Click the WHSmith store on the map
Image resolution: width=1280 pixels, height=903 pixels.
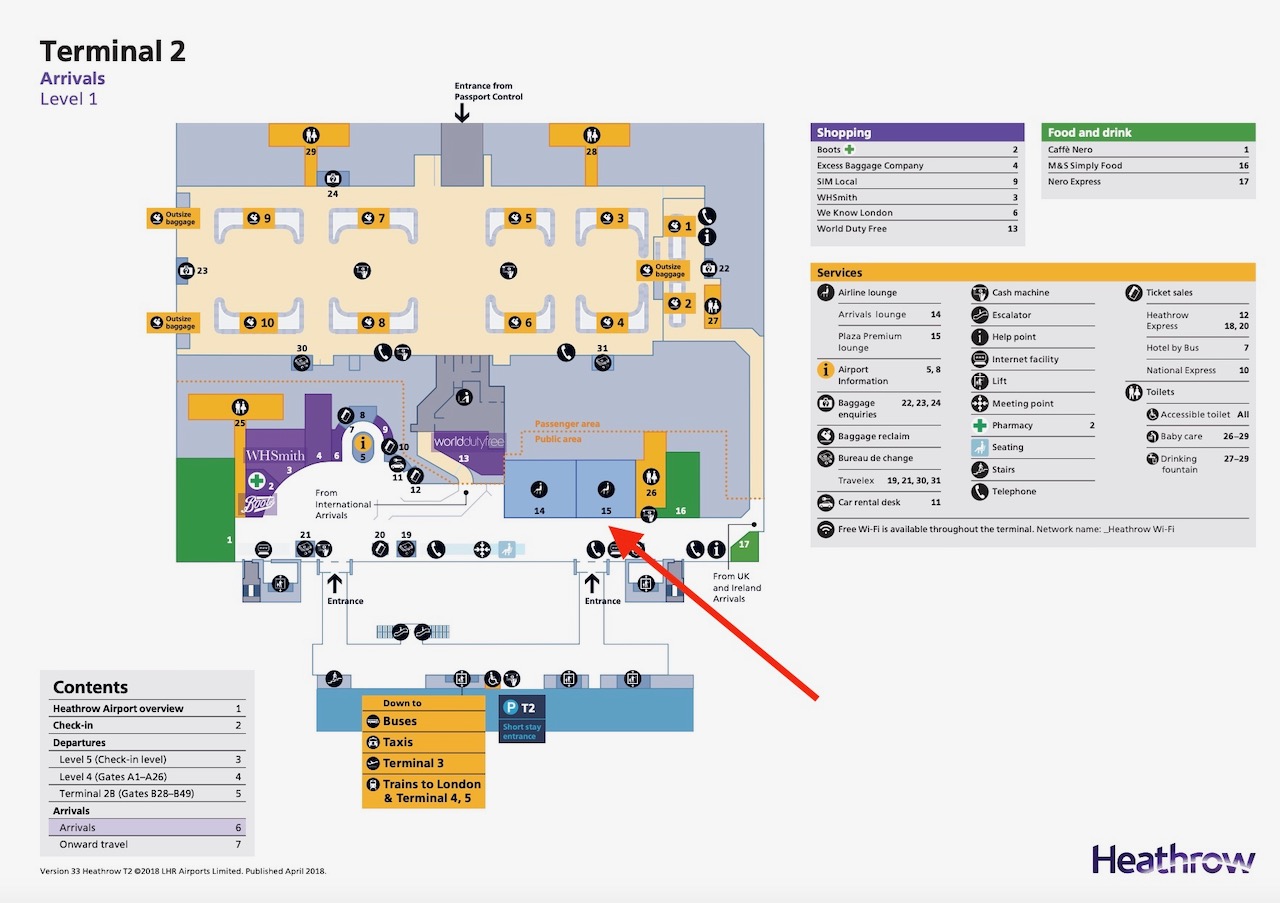point(275,456)
